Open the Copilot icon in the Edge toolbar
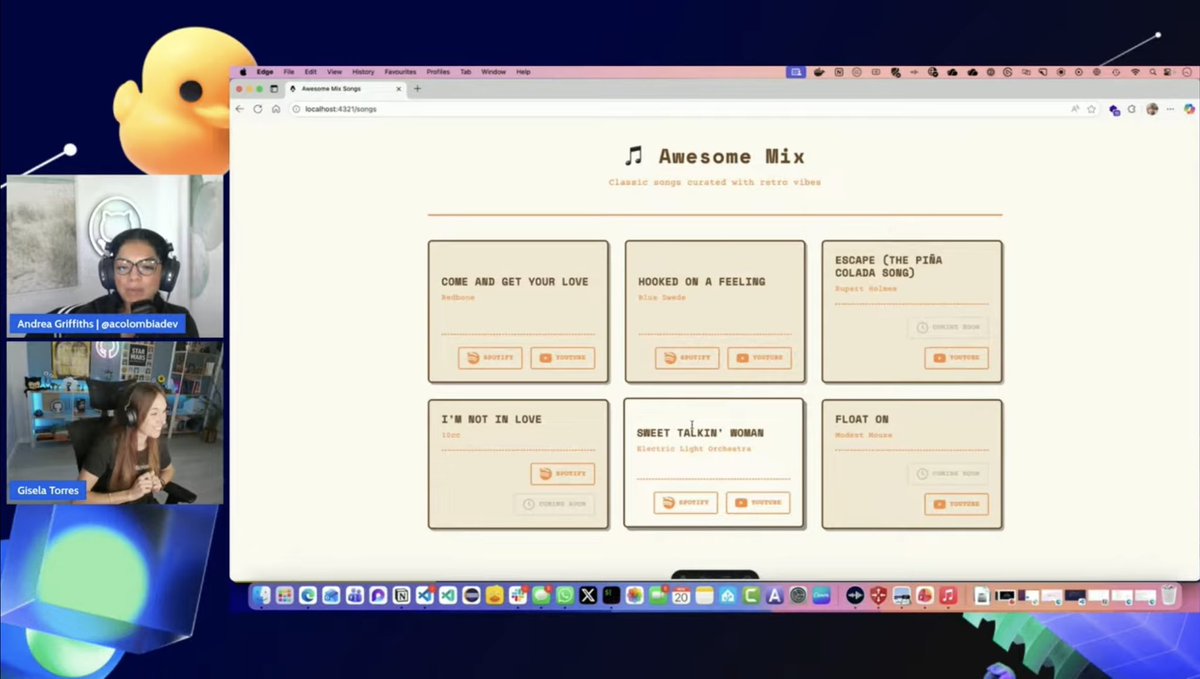 coord(1189,109)
